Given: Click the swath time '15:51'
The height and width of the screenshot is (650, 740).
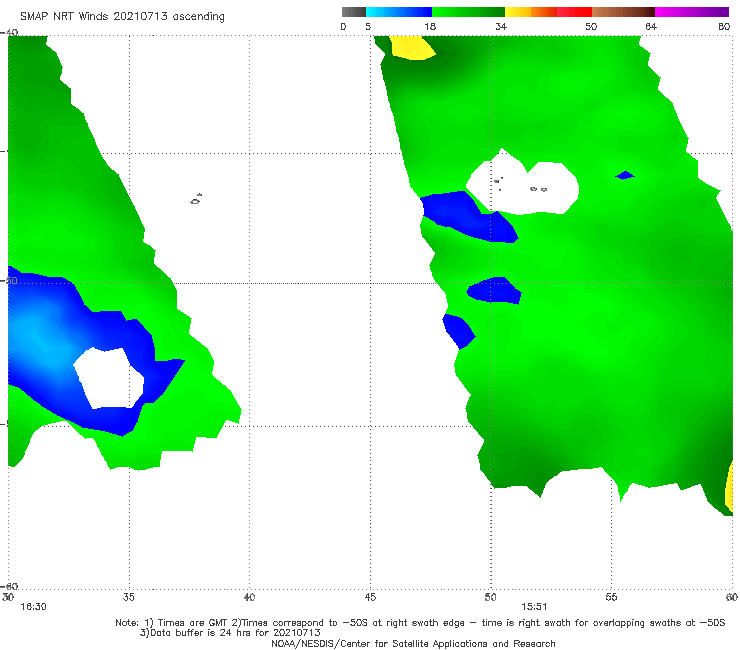Looking at the screenshot, I should [534, 607].
